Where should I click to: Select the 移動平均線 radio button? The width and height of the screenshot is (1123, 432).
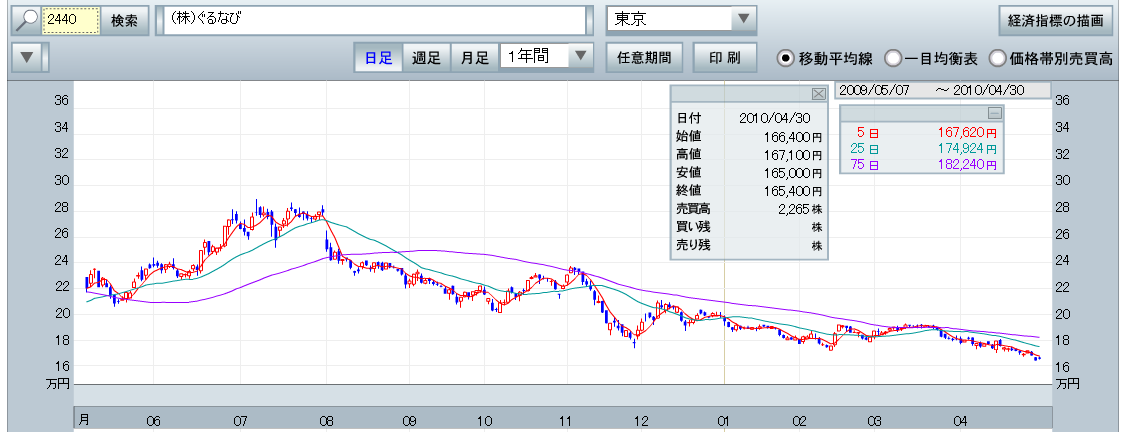point(787,58)
